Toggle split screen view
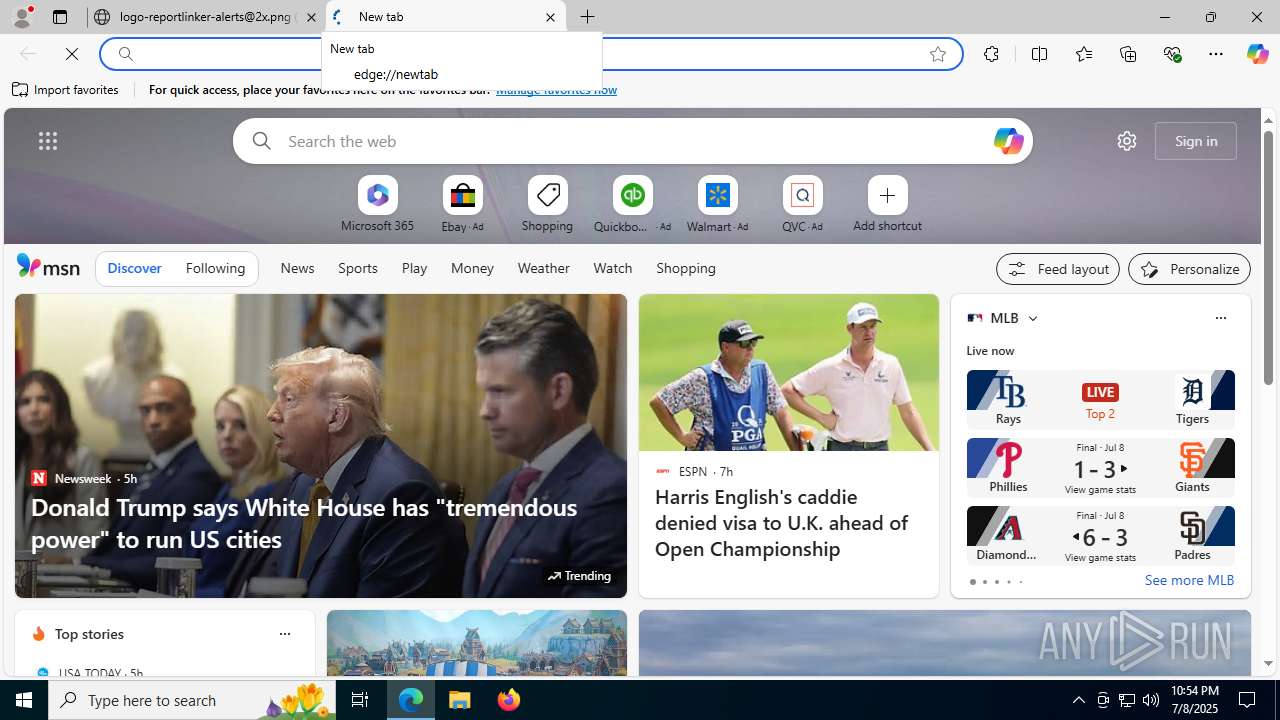The height and width of the screenshot is (720, 1280). 1039,54
